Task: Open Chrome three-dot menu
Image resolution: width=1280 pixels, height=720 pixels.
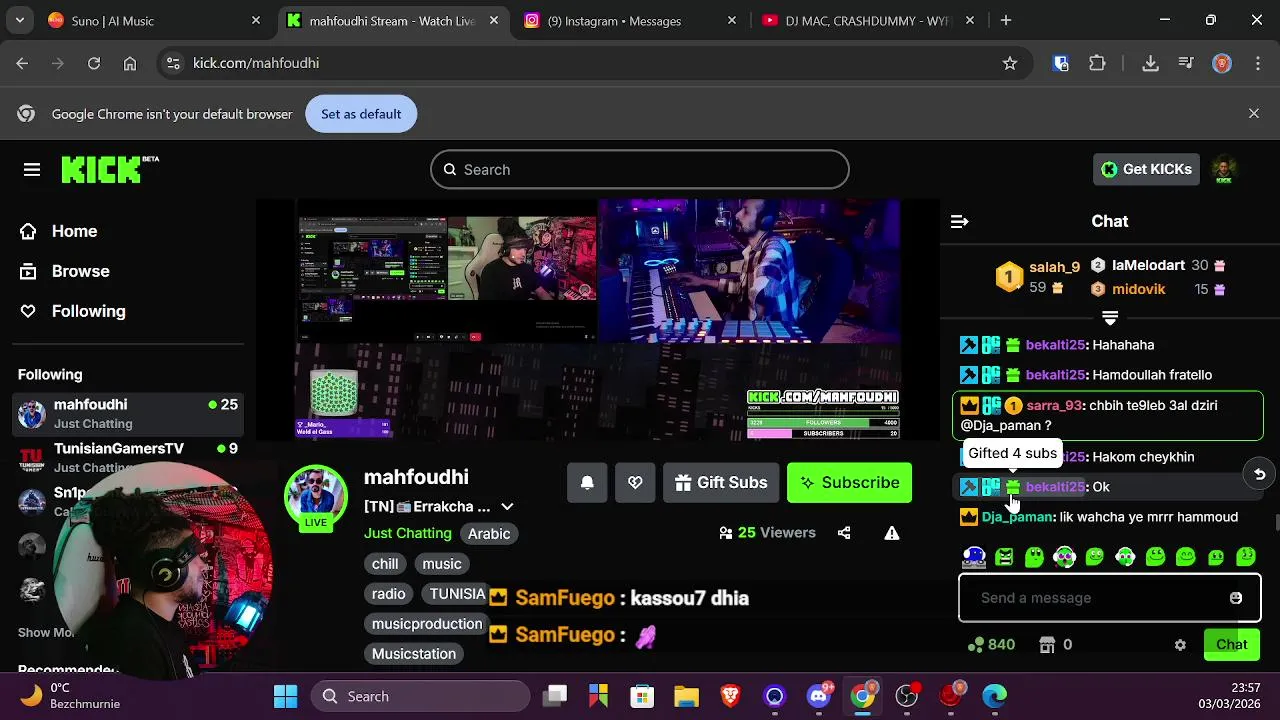Action: coord(1256,63)
